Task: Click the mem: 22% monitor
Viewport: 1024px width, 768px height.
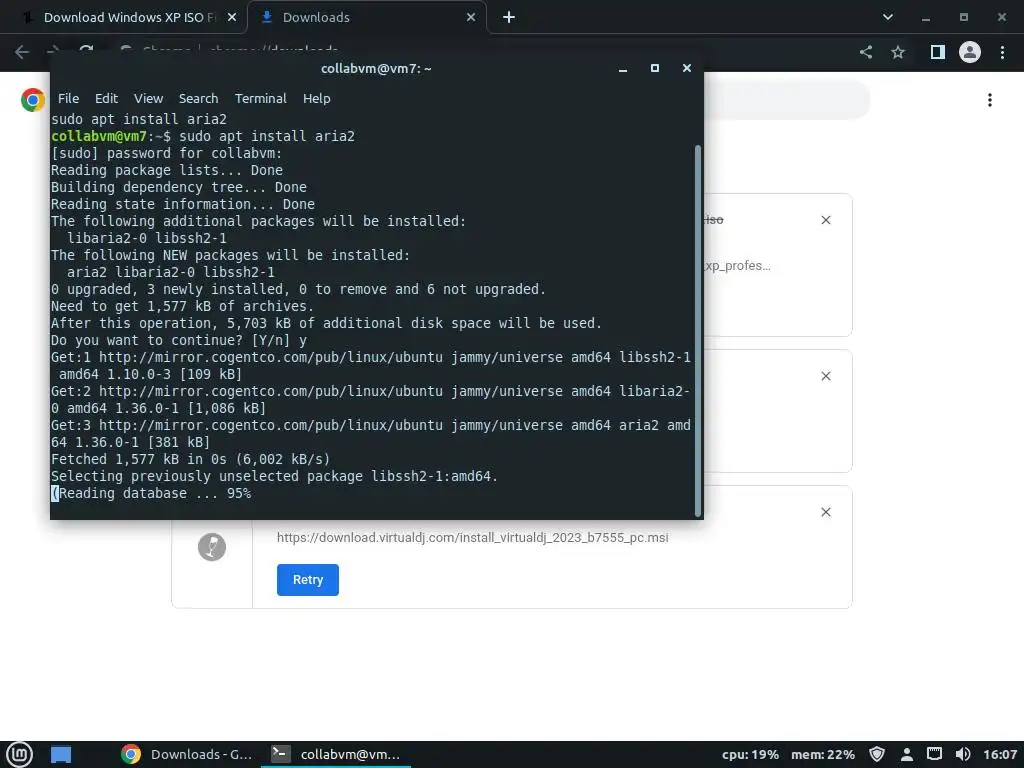Action: click(x=823, y=754)
